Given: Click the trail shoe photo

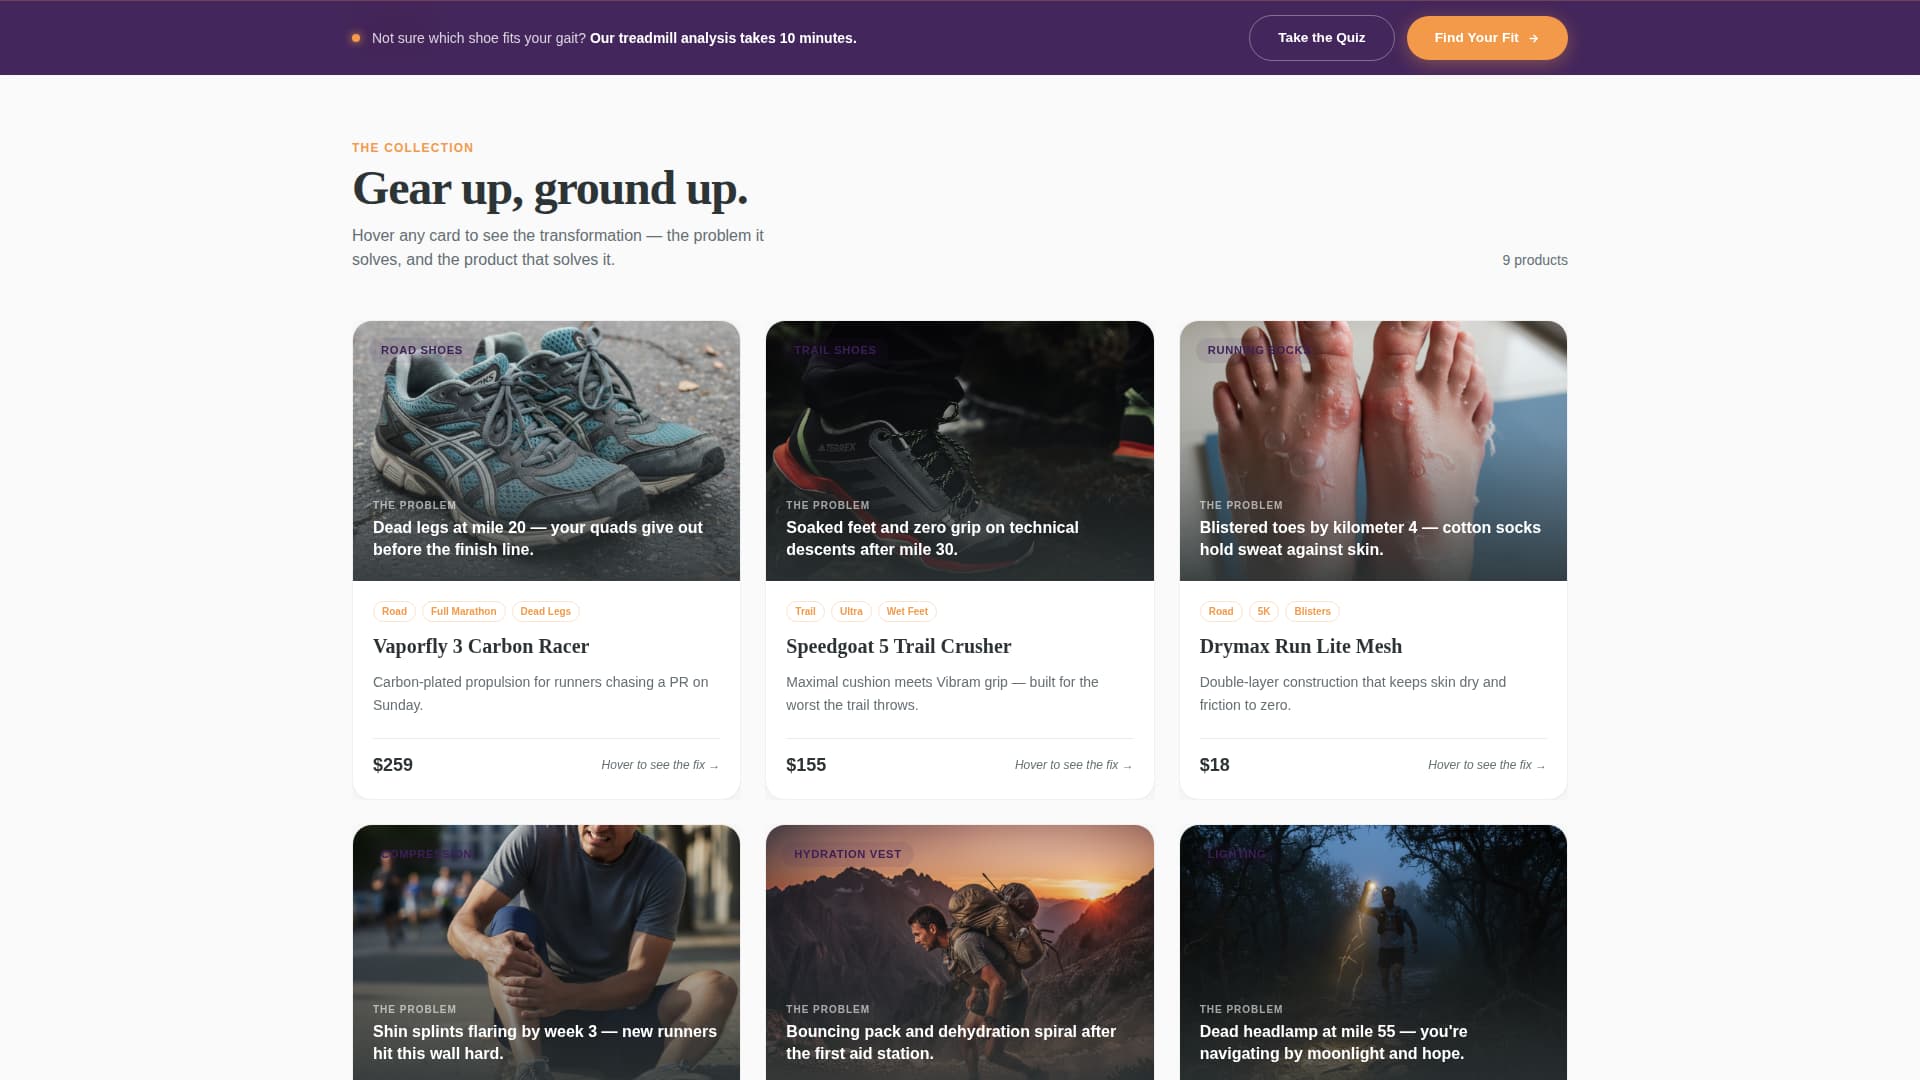Looking at the screenshot, I should pyautogui.click(x=959, y=450).
